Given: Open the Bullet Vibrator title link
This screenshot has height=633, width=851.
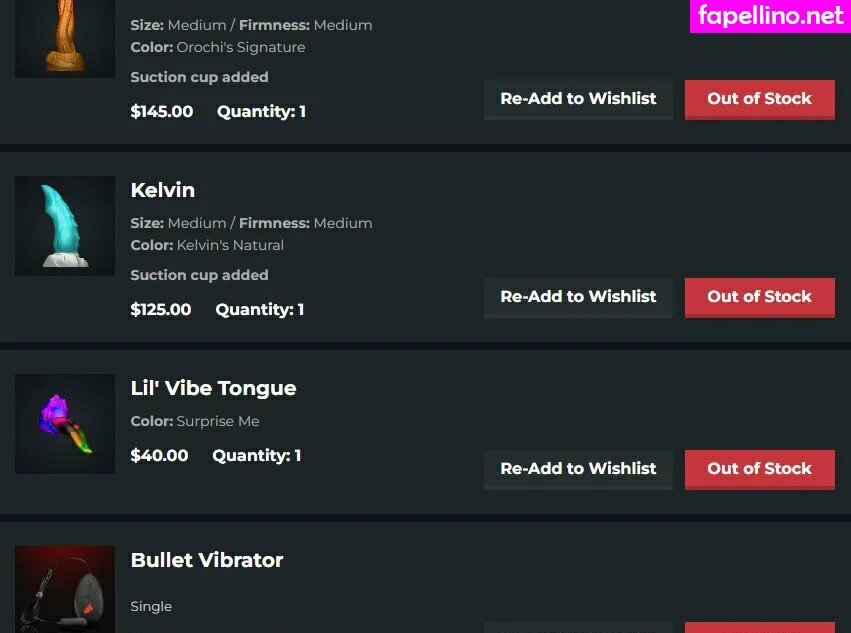Looking at the screenshot, I should click(x=207, y=560).
